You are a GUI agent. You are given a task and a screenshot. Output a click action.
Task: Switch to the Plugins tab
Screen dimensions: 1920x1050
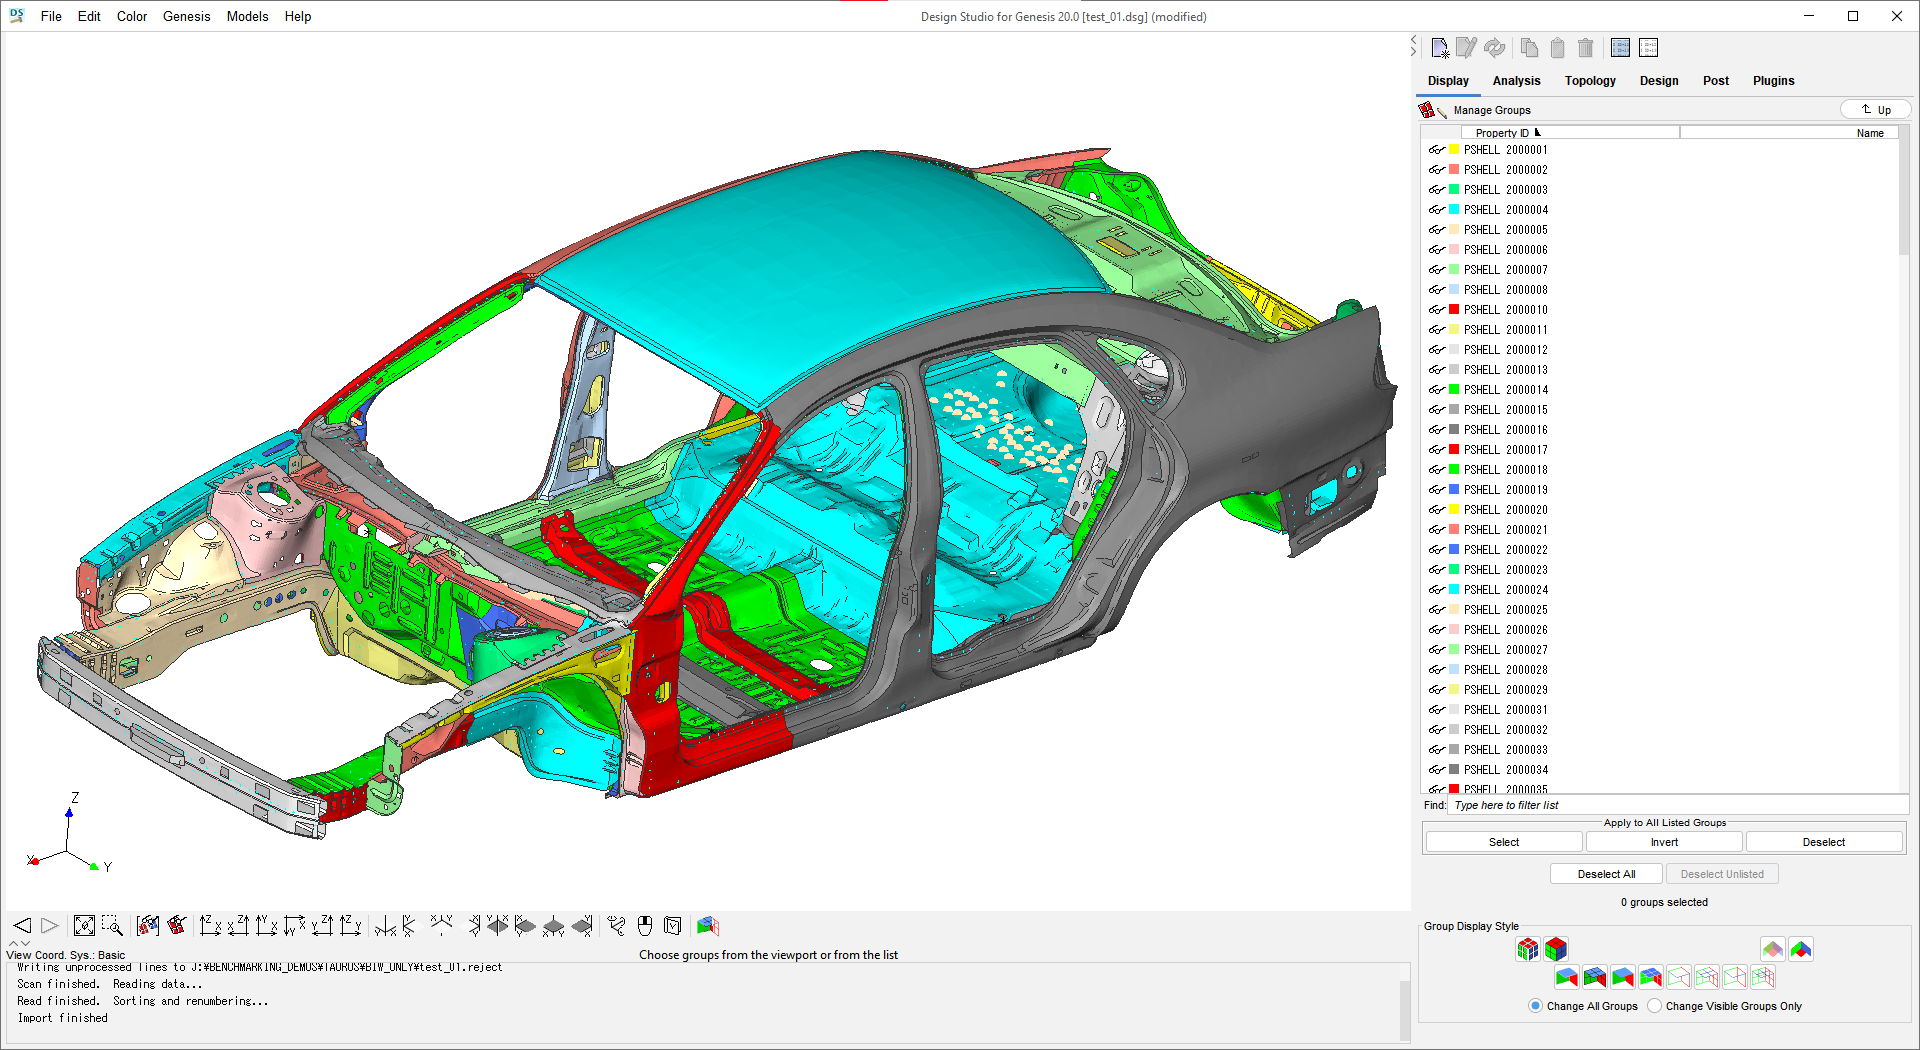[x=1773, y=81]
